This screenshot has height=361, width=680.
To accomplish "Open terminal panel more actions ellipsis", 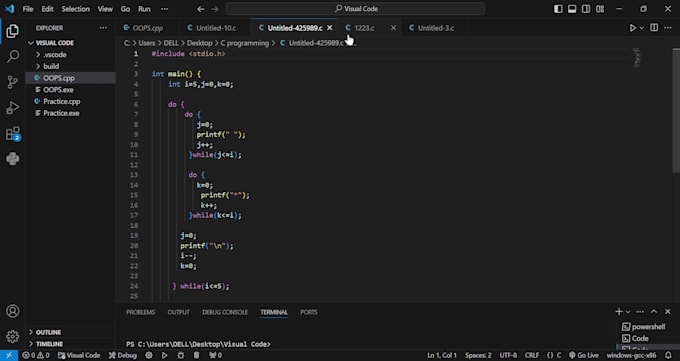I will pyautogui.click(x=640, y=312).
